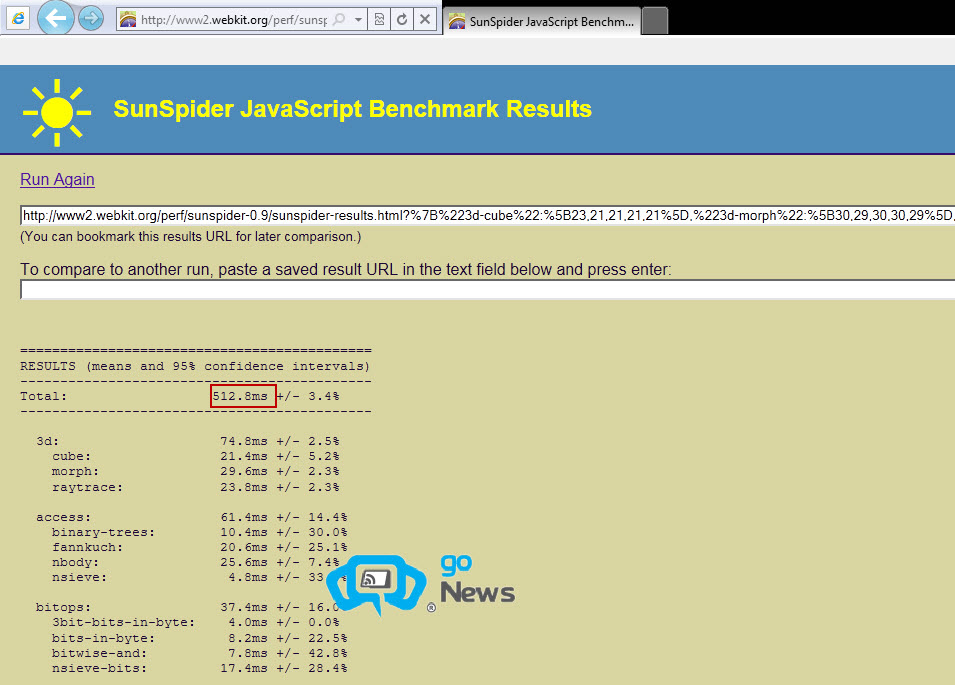This screenshot has height=685, width=955.
Task: Open the address bar autocomplete dropdown arrow
Action: coord(359,19)
